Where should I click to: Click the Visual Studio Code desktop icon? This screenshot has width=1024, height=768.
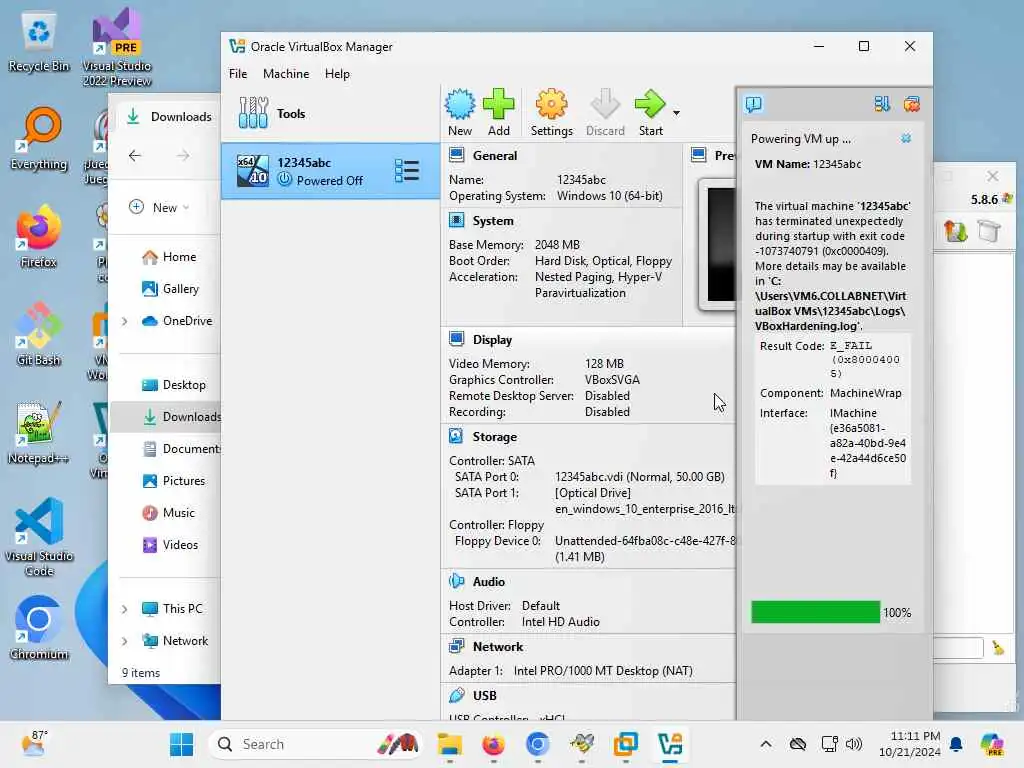point(39,537)
